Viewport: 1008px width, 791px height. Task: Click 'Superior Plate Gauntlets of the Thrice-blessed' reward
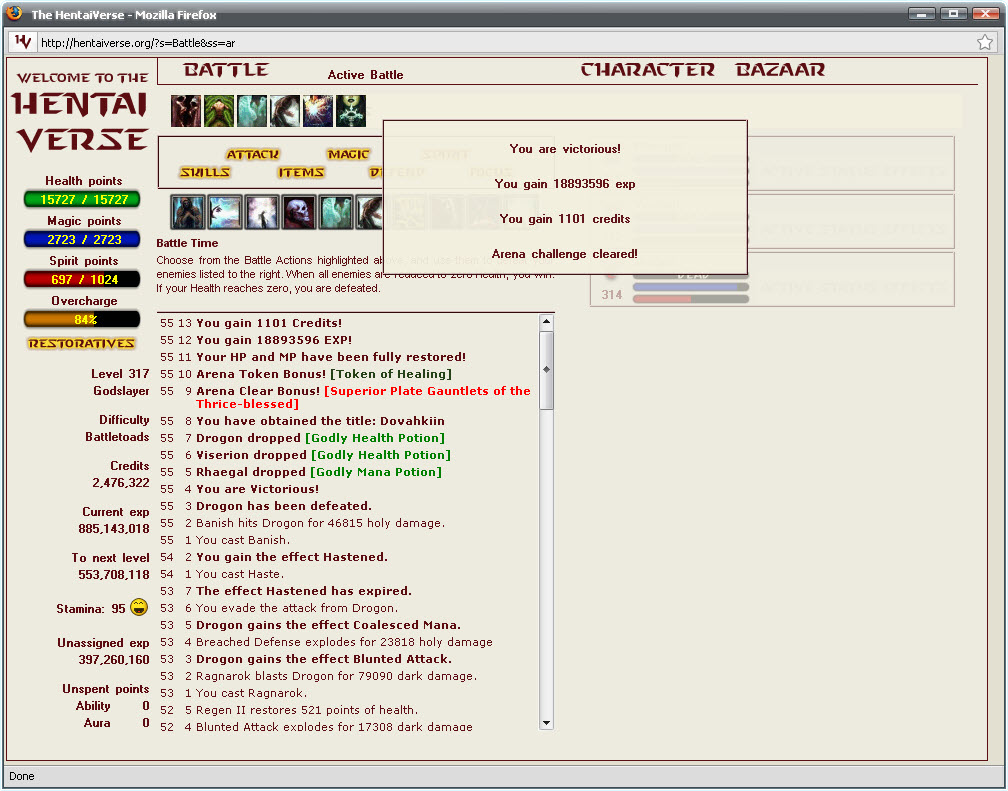click(363, 397)
